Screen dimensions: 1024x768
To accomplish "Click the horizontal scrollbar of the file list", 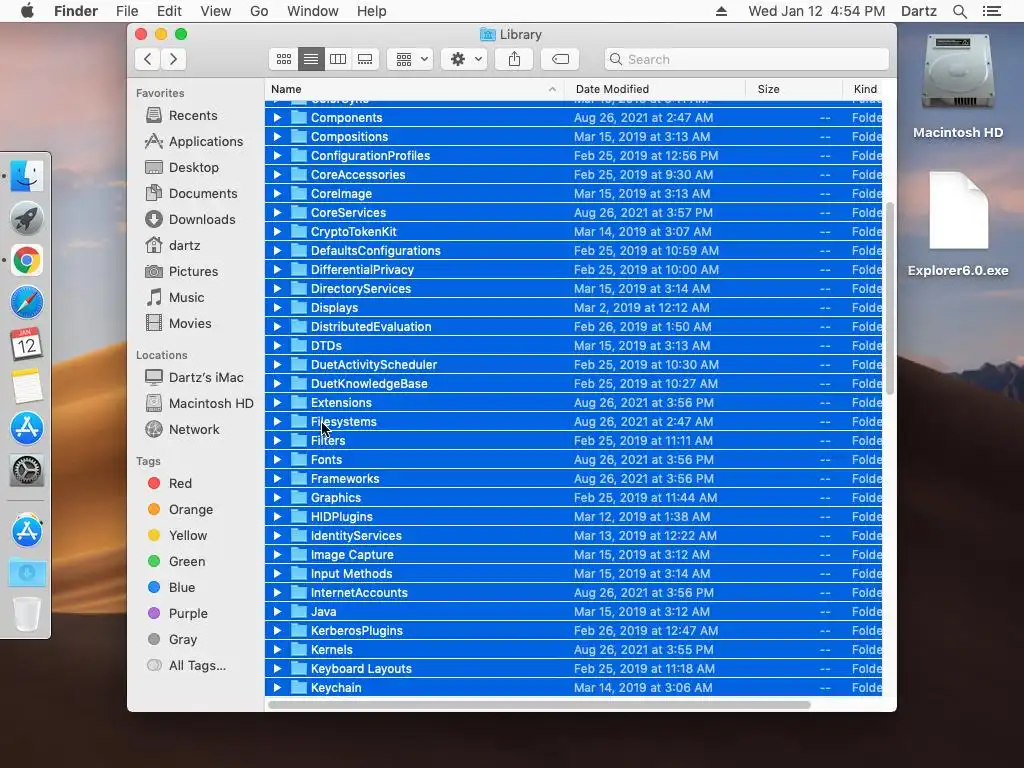I will coord(539,705).
